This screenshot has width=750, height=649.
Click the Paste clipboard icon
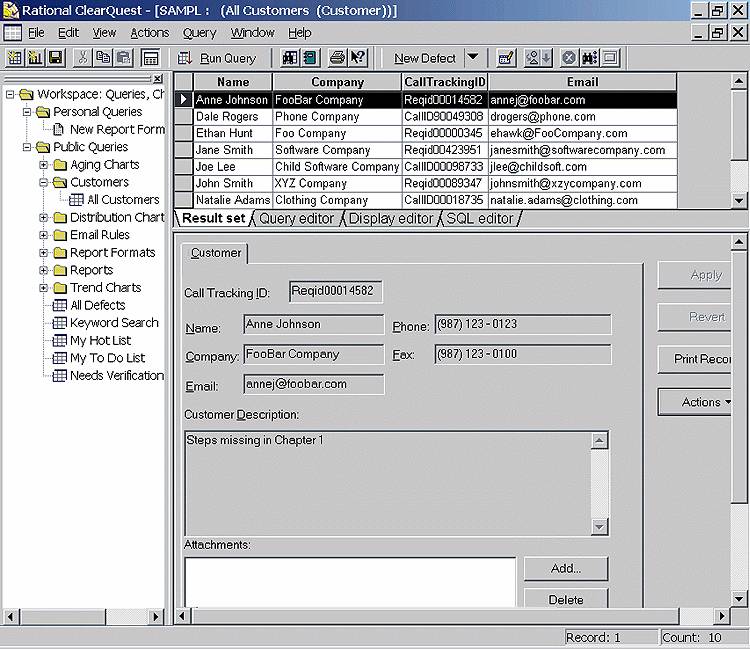(x=122, y=58)
